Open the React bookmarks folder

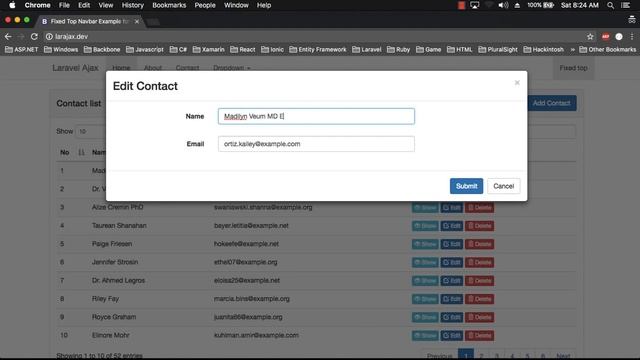coord(243,49)
